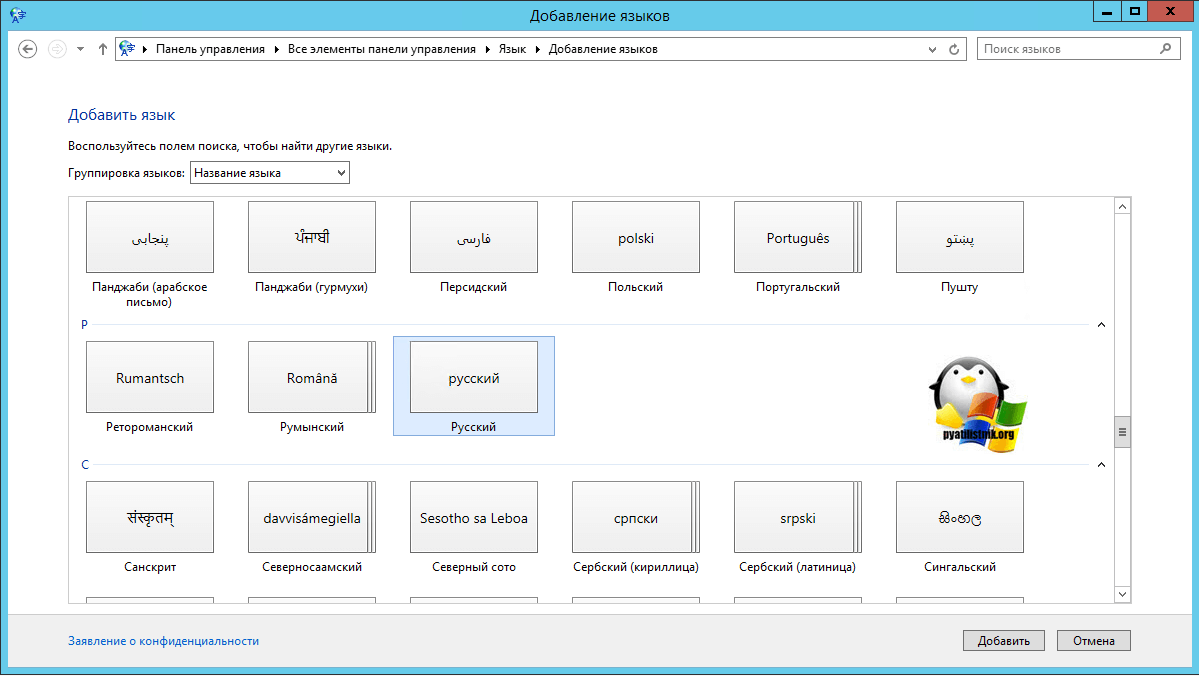The width and height of the screenshot is (1199, 676).
Task: Choose the Română language tile
Action: coord(311,378)
